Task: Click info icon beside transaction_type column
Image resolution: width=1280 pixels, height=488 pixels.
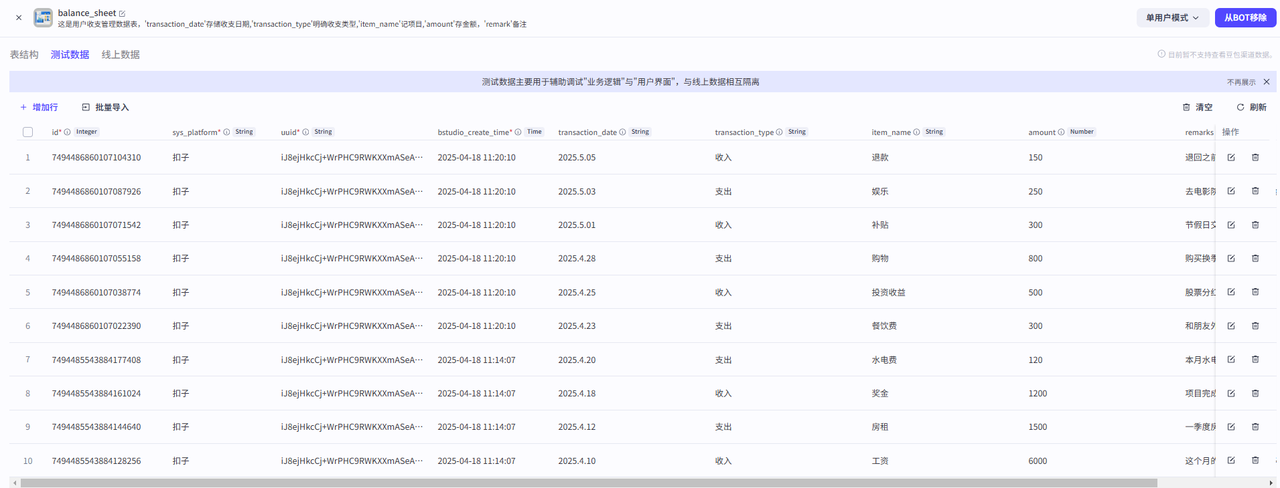Action: [780, 132]
